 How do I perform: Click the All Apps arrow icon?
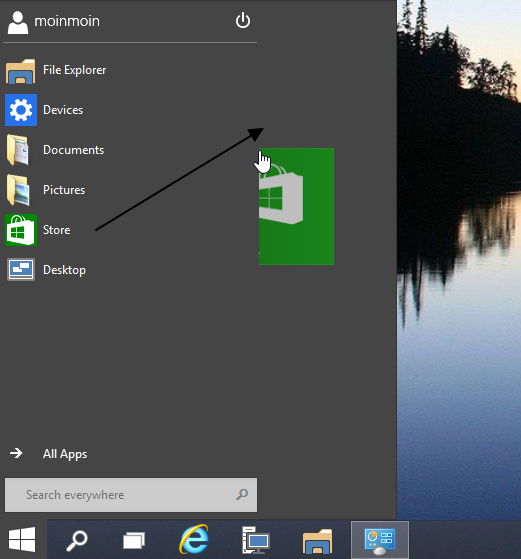click(16, 453)
